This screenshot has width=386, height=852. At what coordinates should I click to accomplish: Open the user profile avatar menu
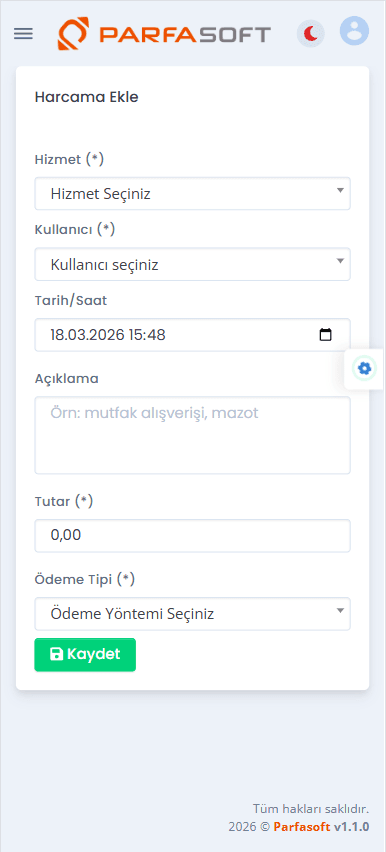(x=354, y=31)
